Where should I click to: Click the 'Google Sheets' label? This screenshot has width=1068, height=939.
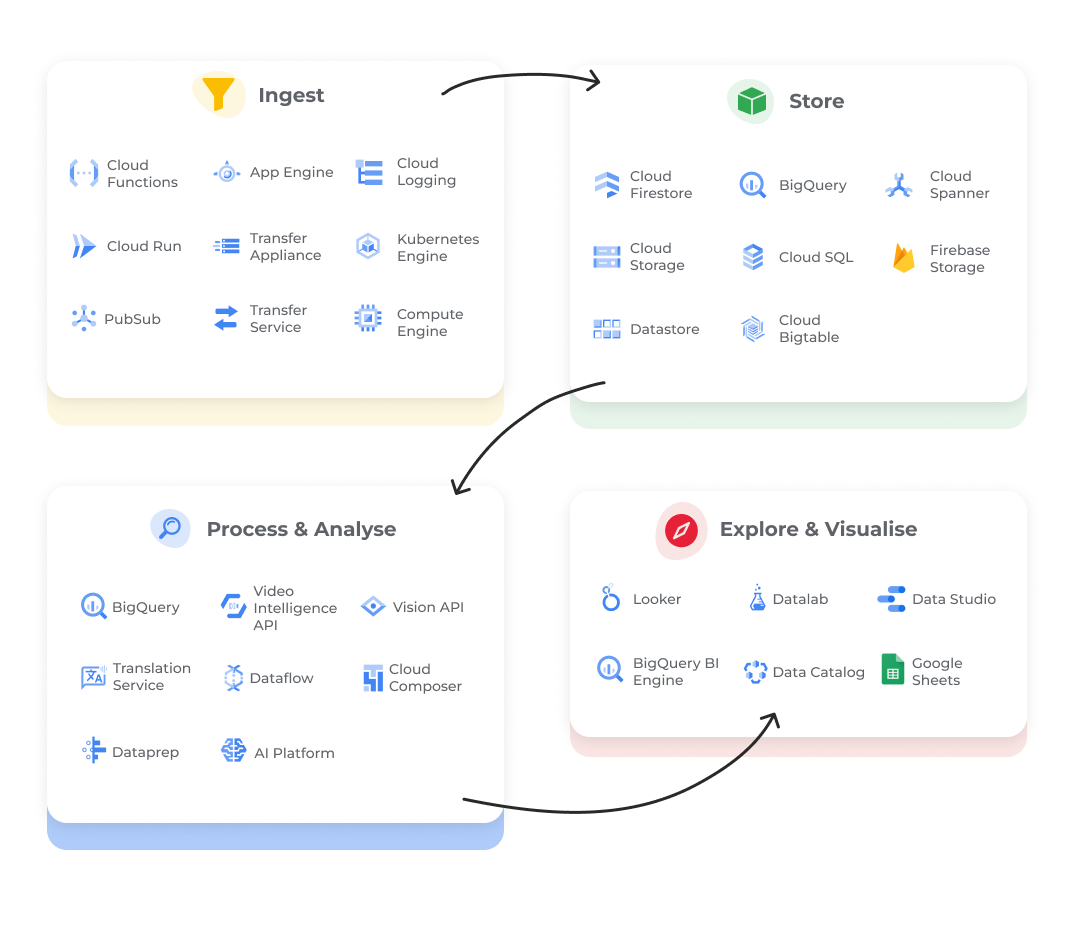(937, 671)
